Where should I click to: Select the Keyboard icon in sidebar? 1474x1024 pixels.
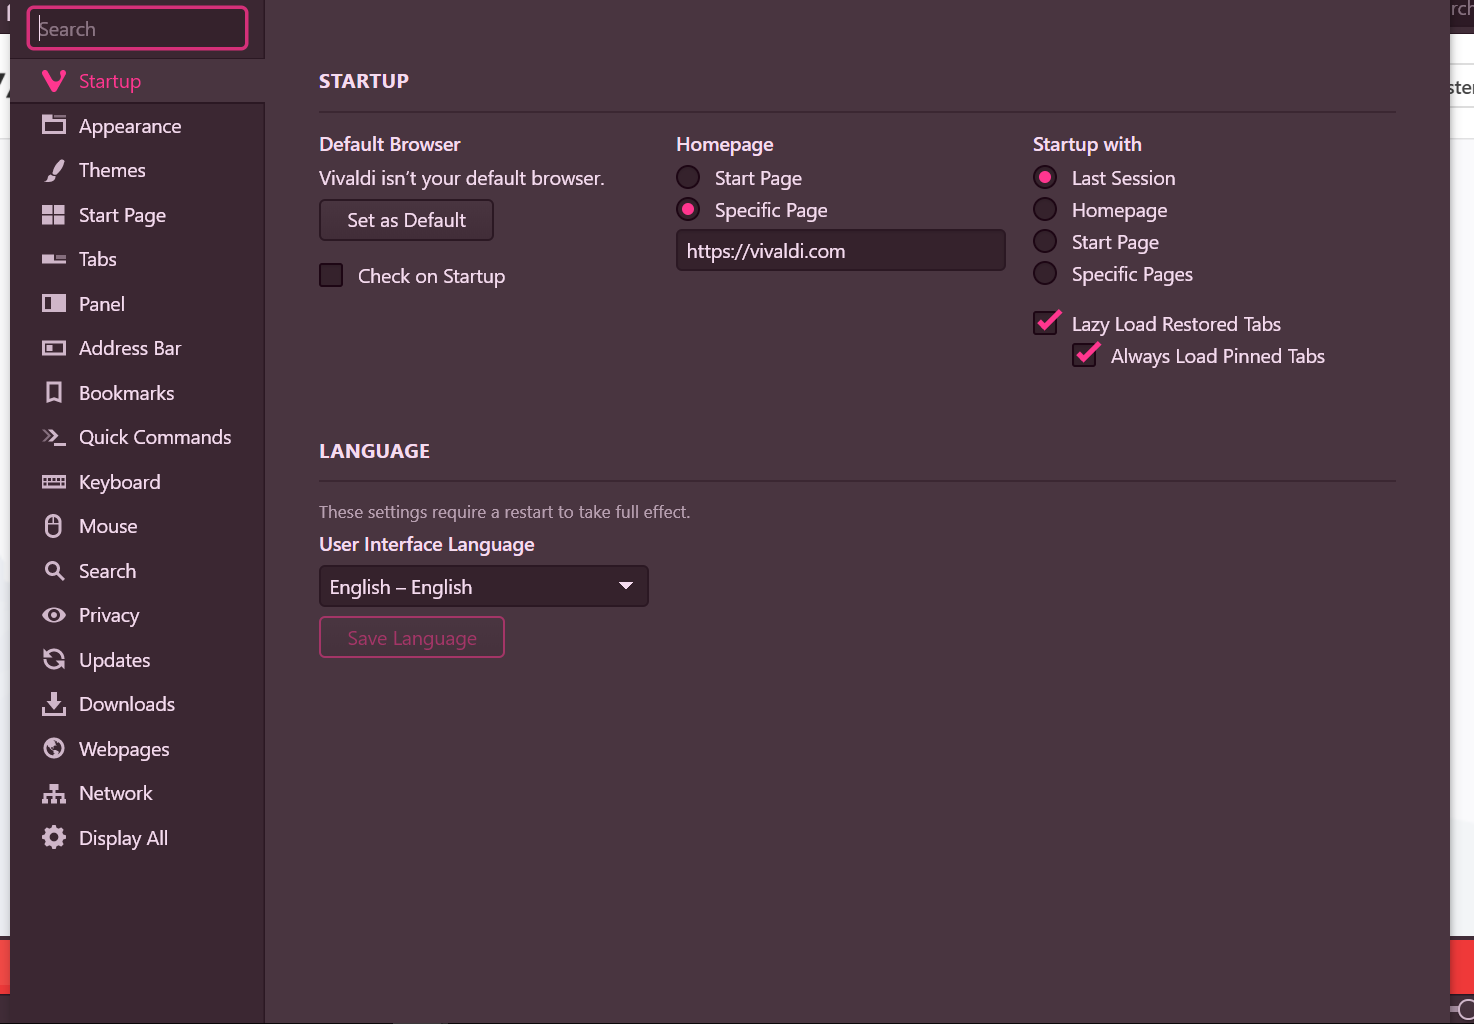(54, 482)
